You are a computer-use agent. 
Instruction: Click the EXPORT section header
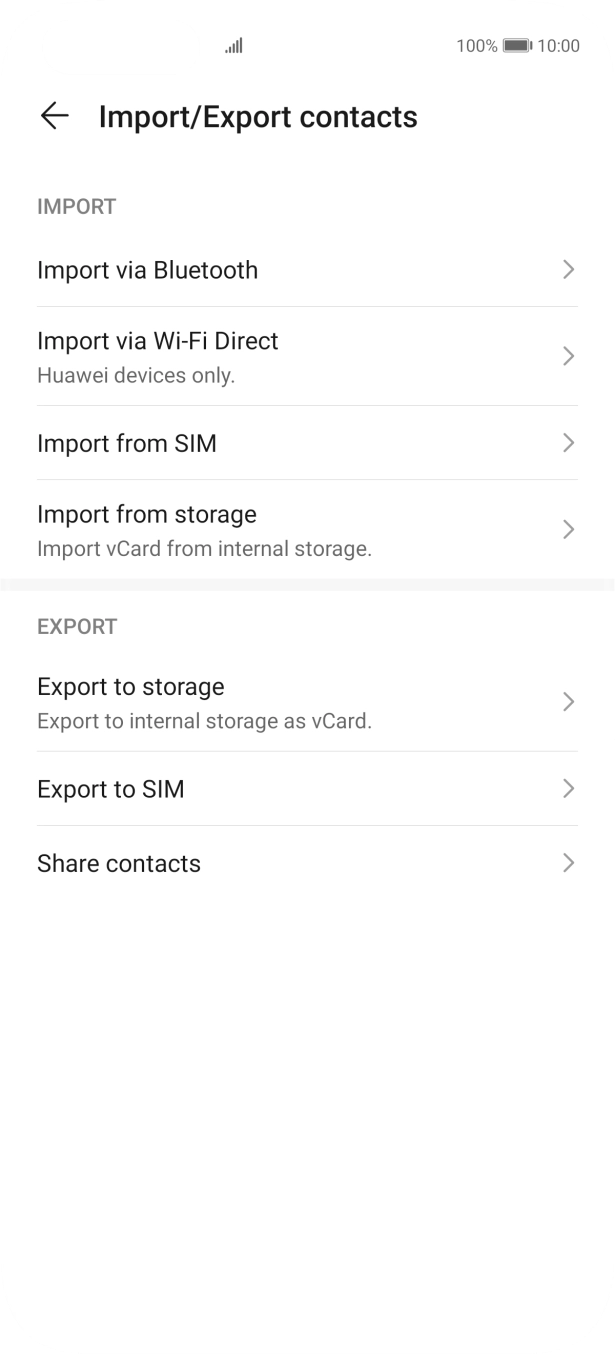tap(77, 627)
